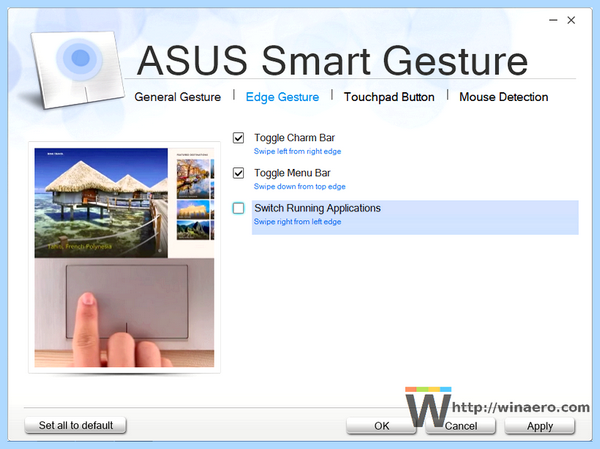Select the 'Toggle Charm Bar' label

[294, 138]
